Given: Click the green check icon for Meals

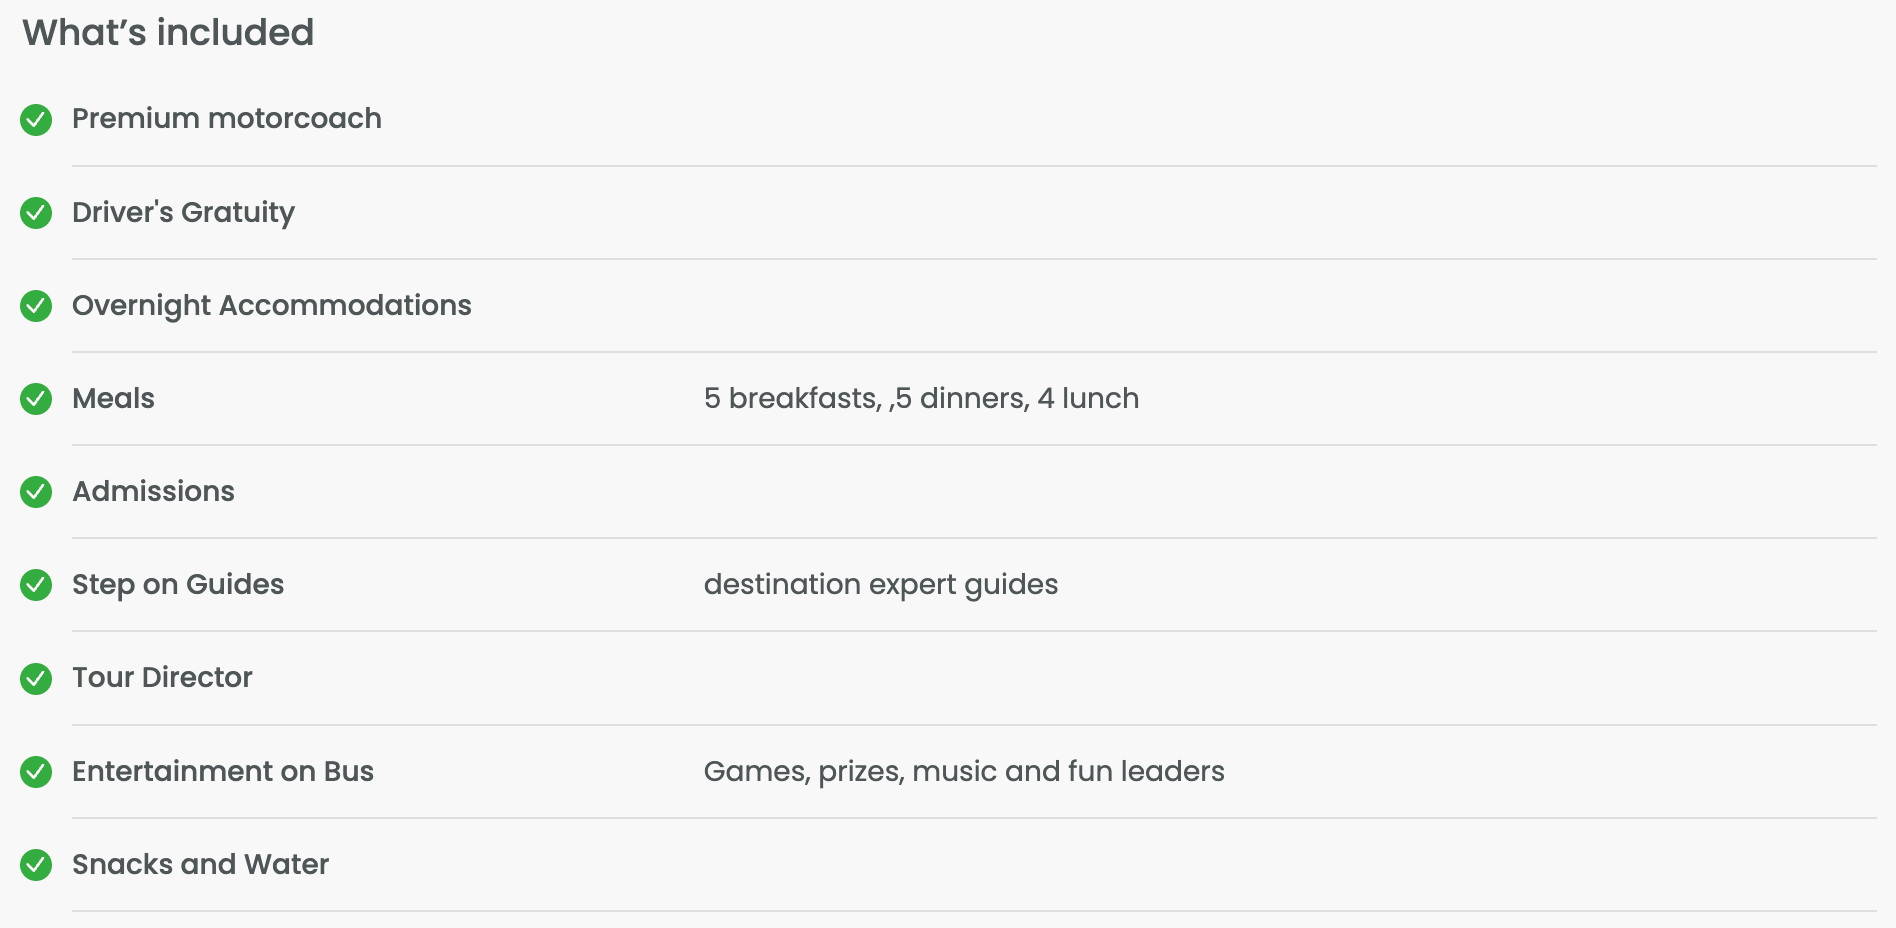Looking at the screenshot, I should pyautogui.click(x=36, y=399).
